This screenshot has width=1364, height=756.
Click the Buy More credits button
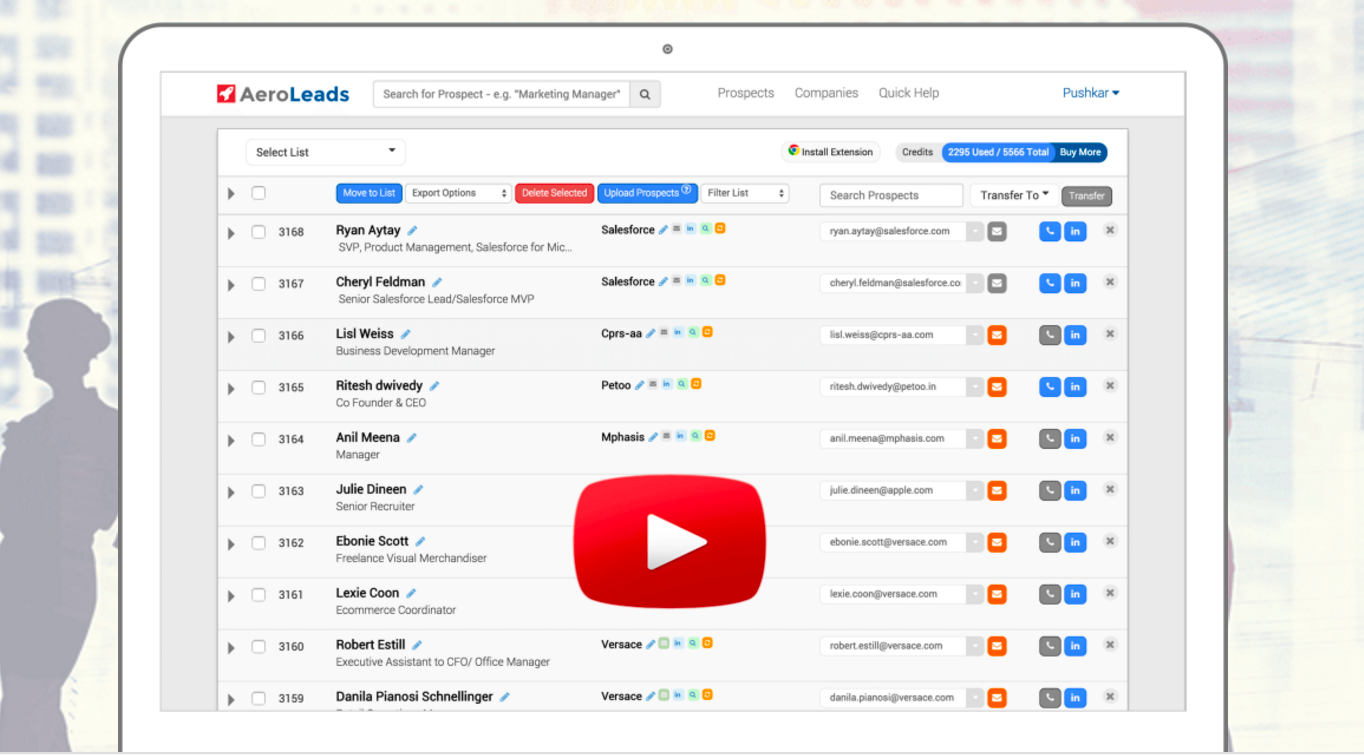(x=1080, y=152)
